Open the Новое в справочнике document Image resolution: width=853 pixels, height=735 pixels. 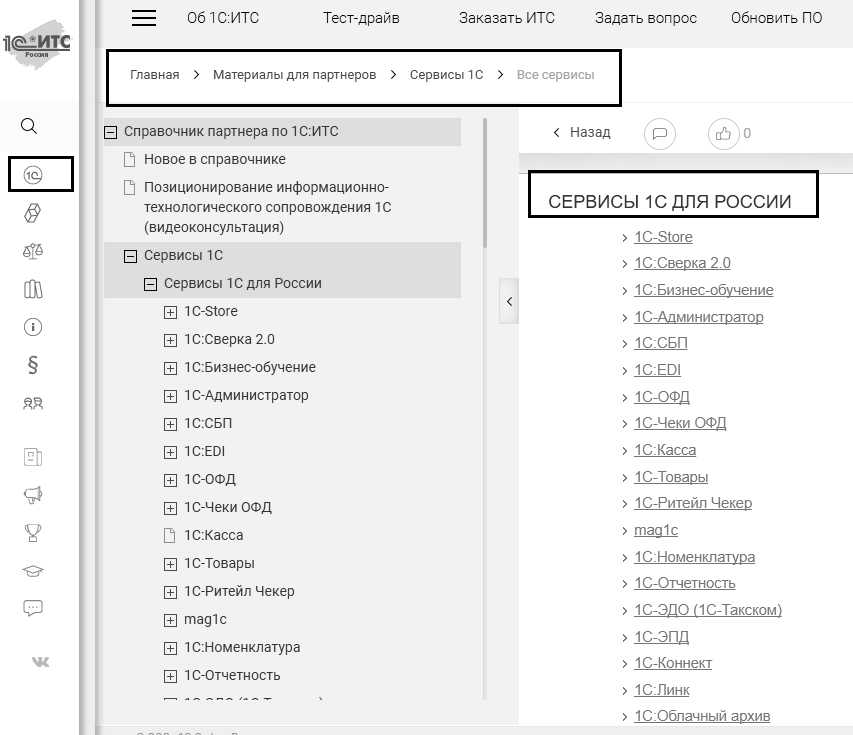coord(214,159)
